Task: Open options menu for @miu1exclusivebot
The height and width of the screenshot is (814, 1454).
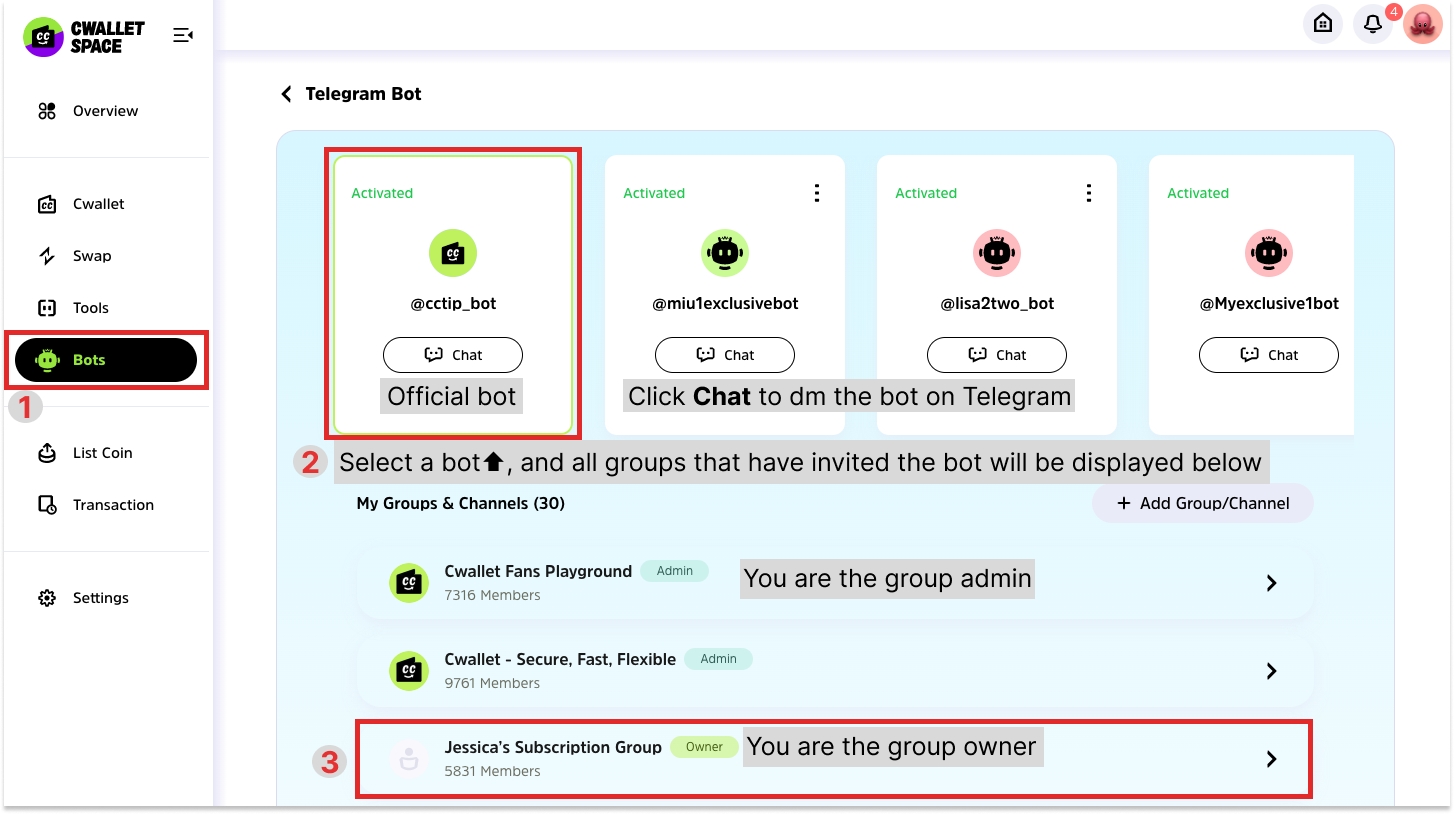Action: click(817, 193)
